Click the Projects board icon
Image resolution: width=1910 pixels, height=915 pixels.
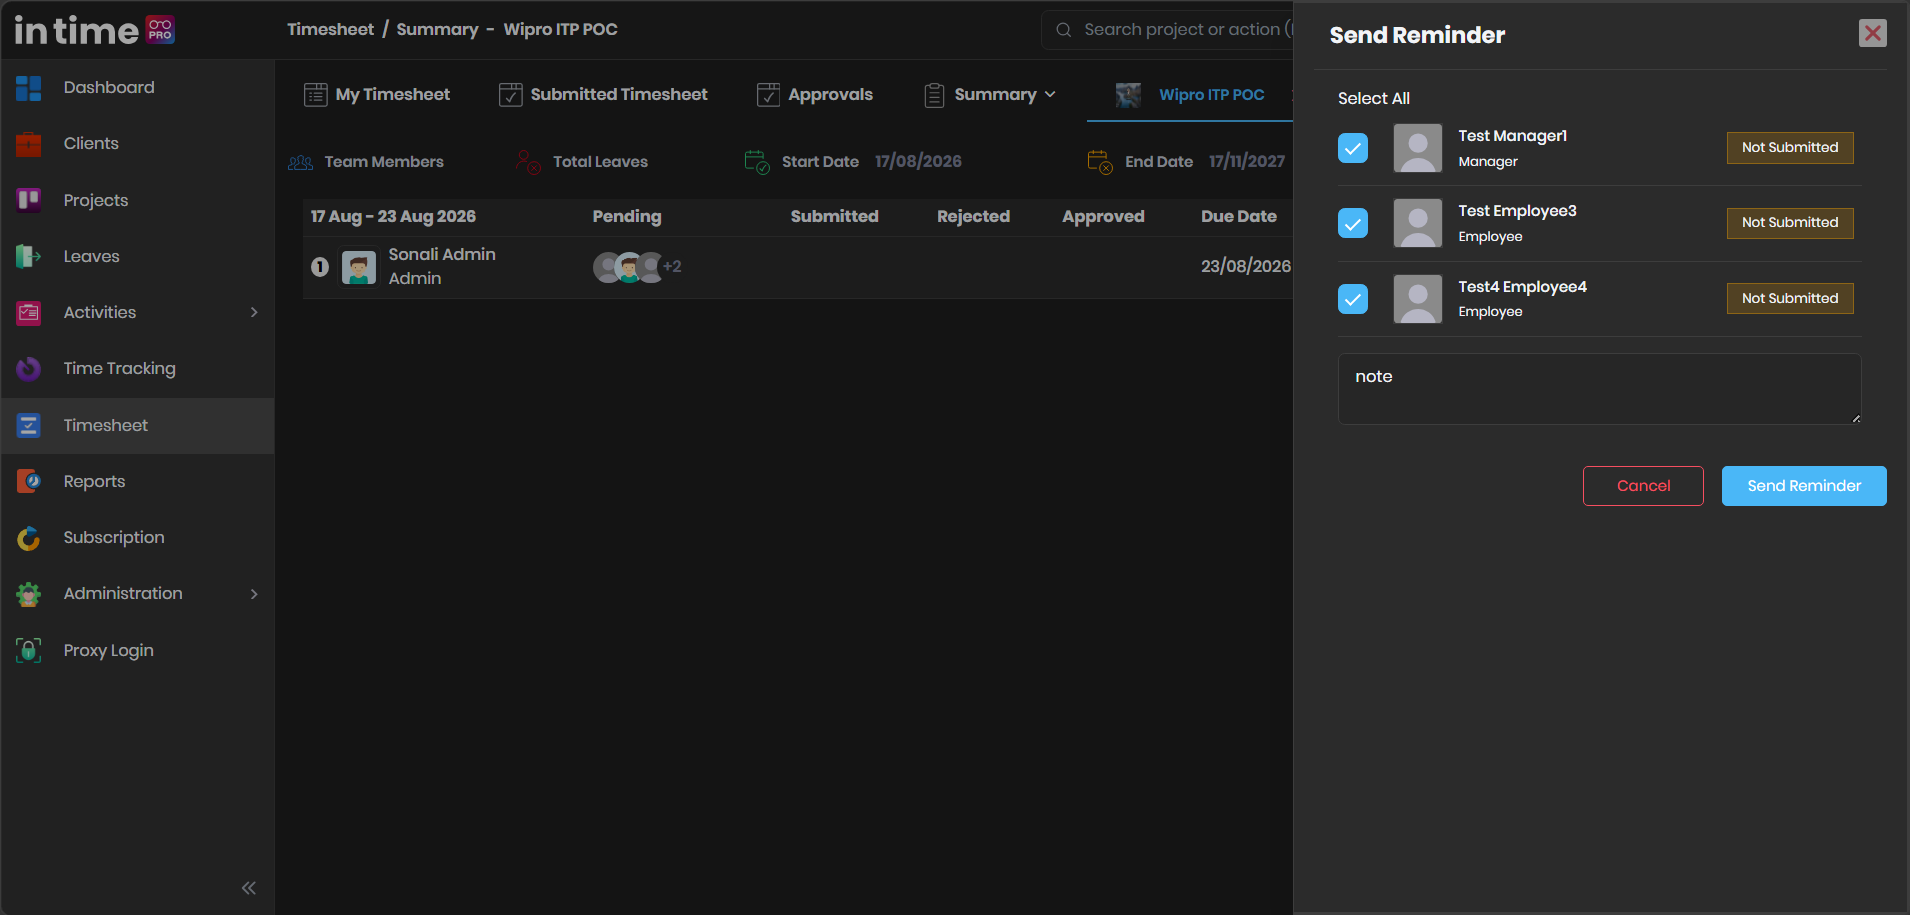[29, 200]
